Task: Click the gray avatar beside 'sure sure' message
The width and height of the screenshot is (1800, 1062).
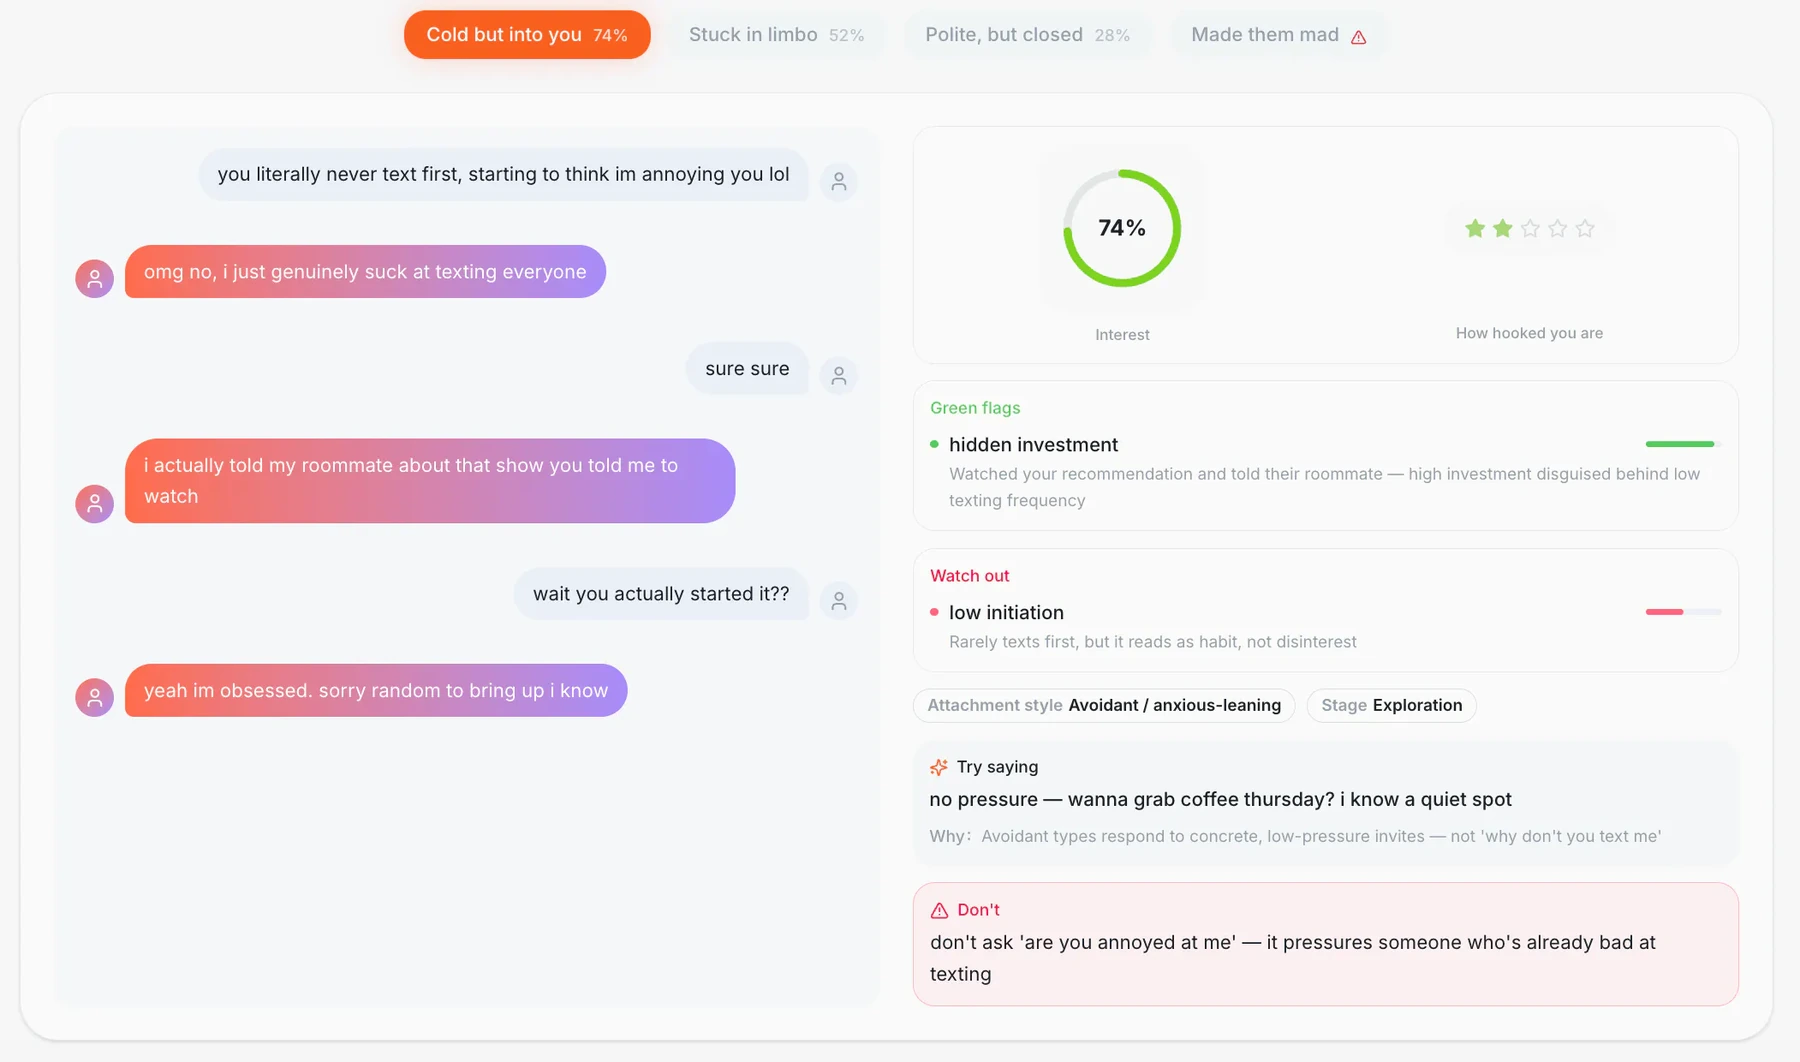Action: pyautogui.click(x=839, y=376)
